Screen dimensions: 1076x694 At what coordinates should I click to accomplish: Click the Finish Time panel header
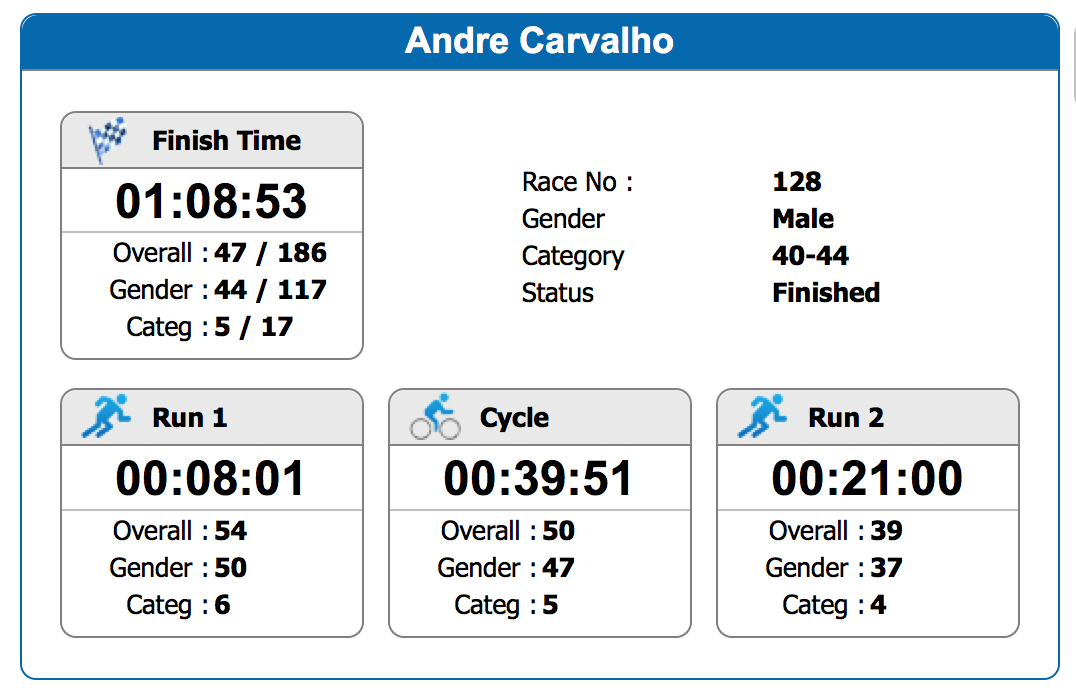[x=226, y=141]
